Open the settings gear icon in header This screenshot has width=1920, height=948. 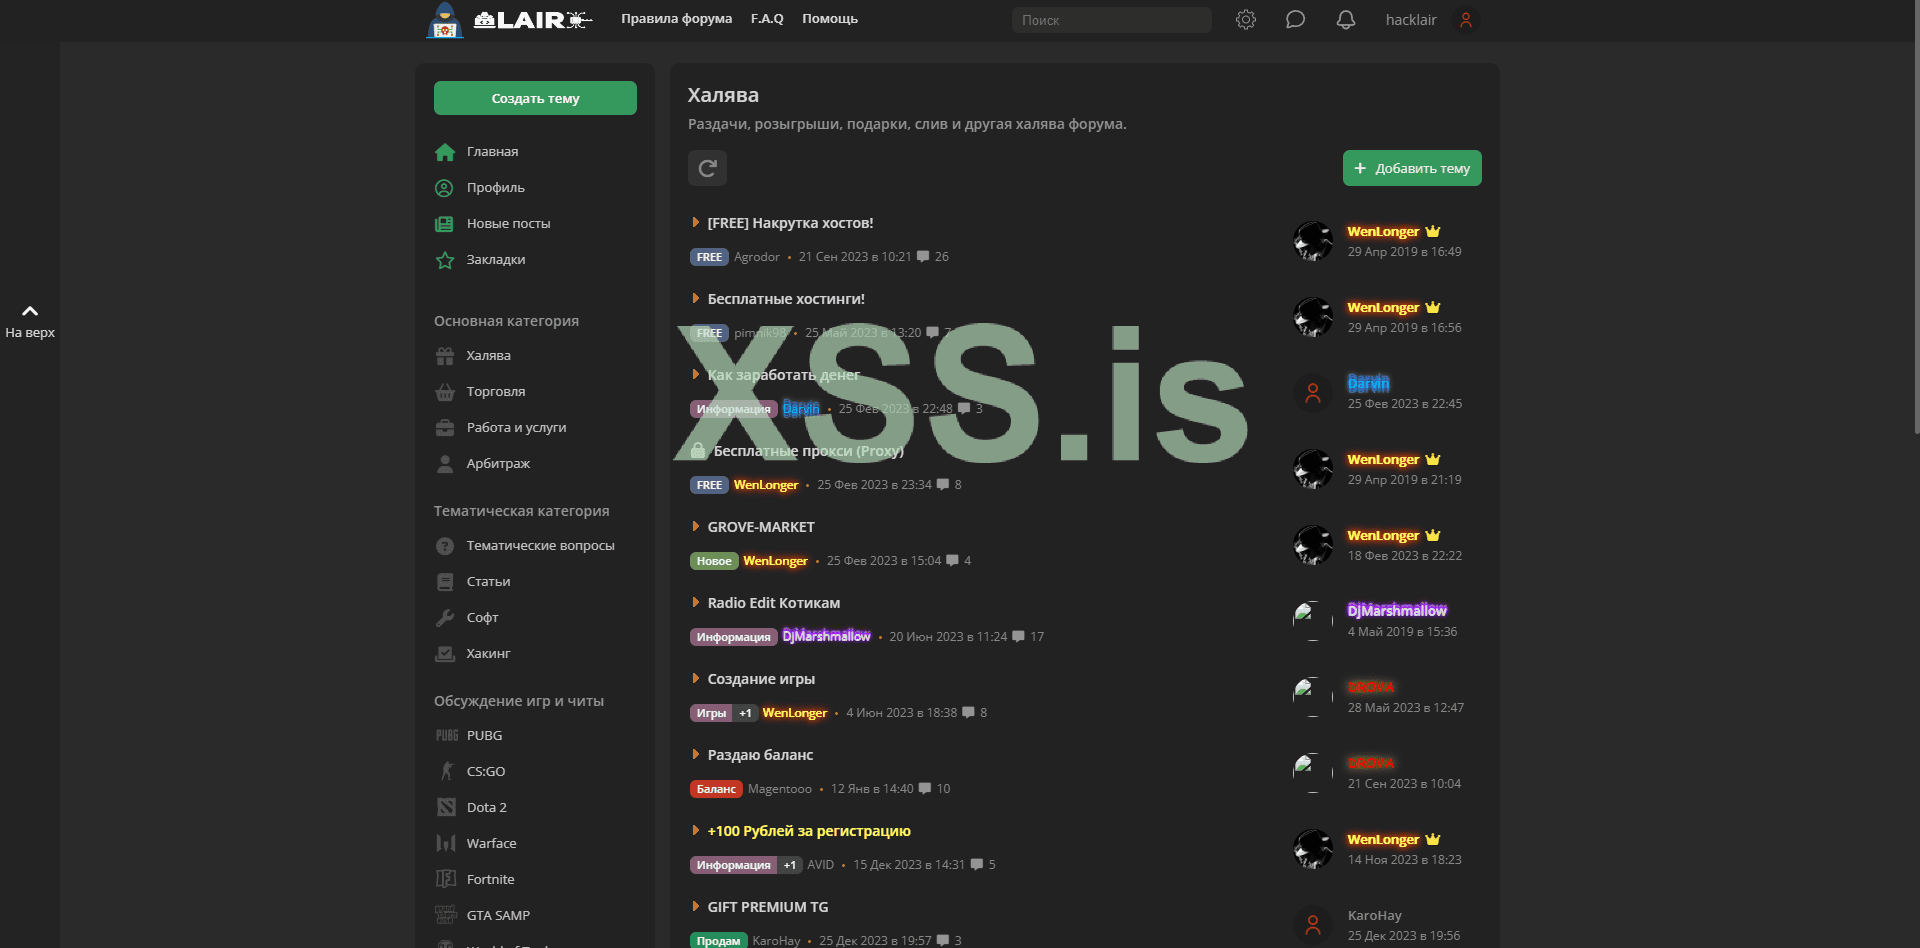1245,19
